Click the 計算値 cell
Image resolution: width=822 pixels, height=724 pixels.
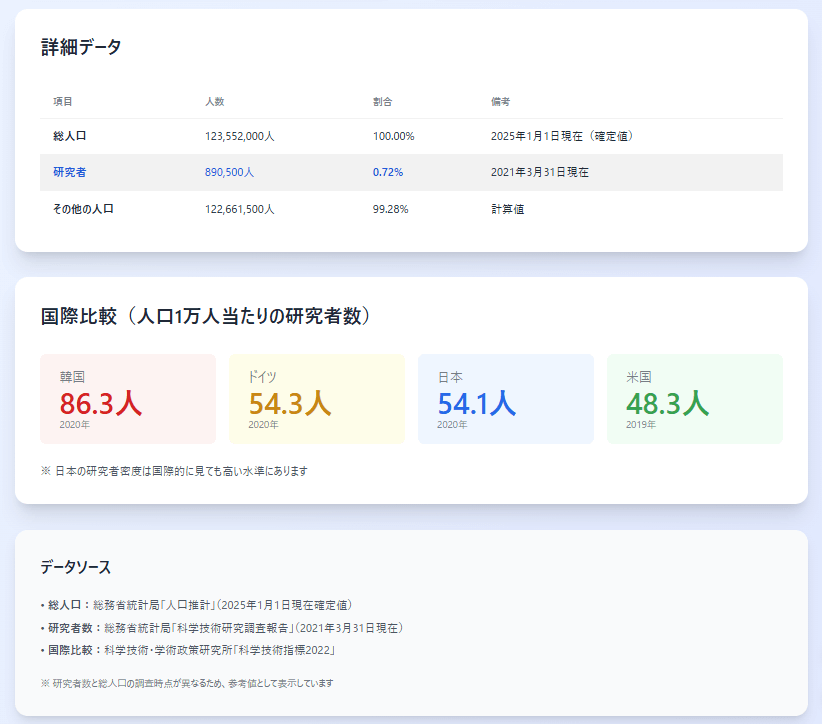(507, 209)
